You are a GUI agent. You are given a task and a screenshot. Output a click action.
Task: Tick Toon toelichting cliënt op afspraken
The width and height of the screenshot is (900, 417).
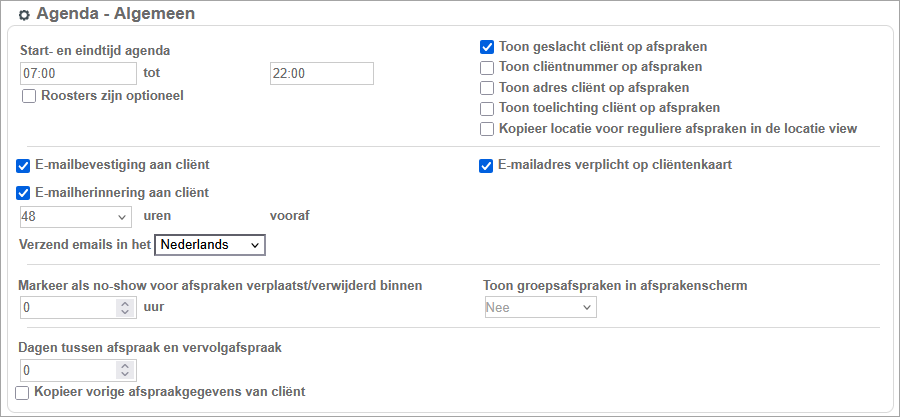[487, 108]
